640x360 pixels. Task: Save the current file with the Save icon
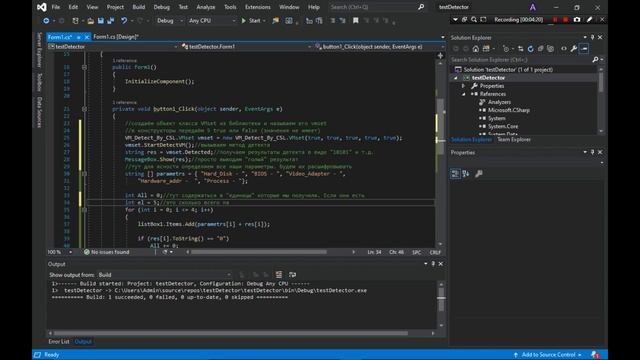tap(100, 20)
